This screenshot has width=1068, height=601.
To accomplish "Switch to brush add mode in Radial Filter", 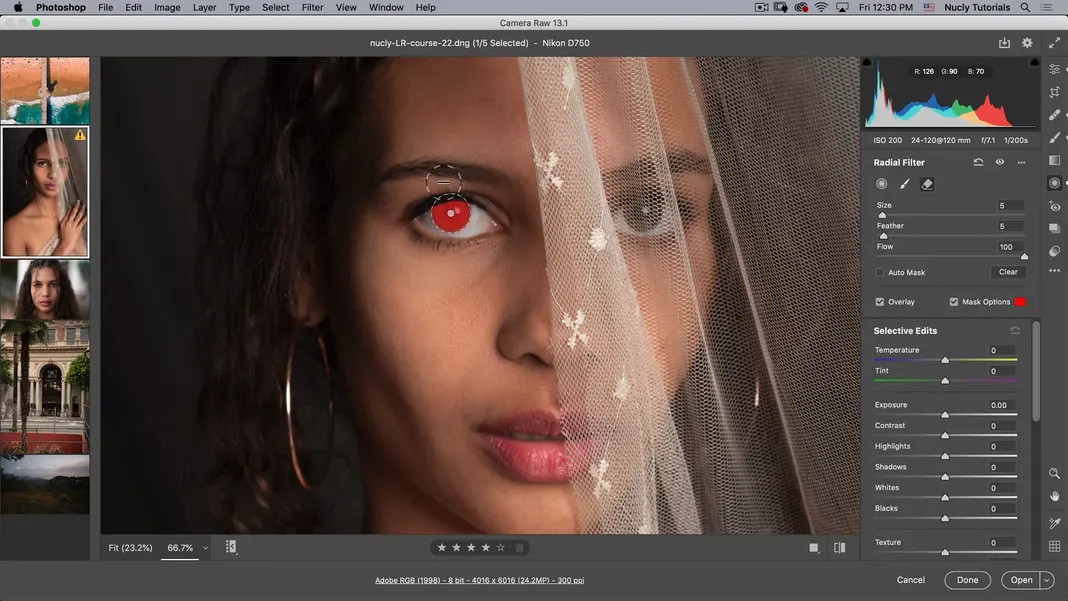I will pos(905,184).
